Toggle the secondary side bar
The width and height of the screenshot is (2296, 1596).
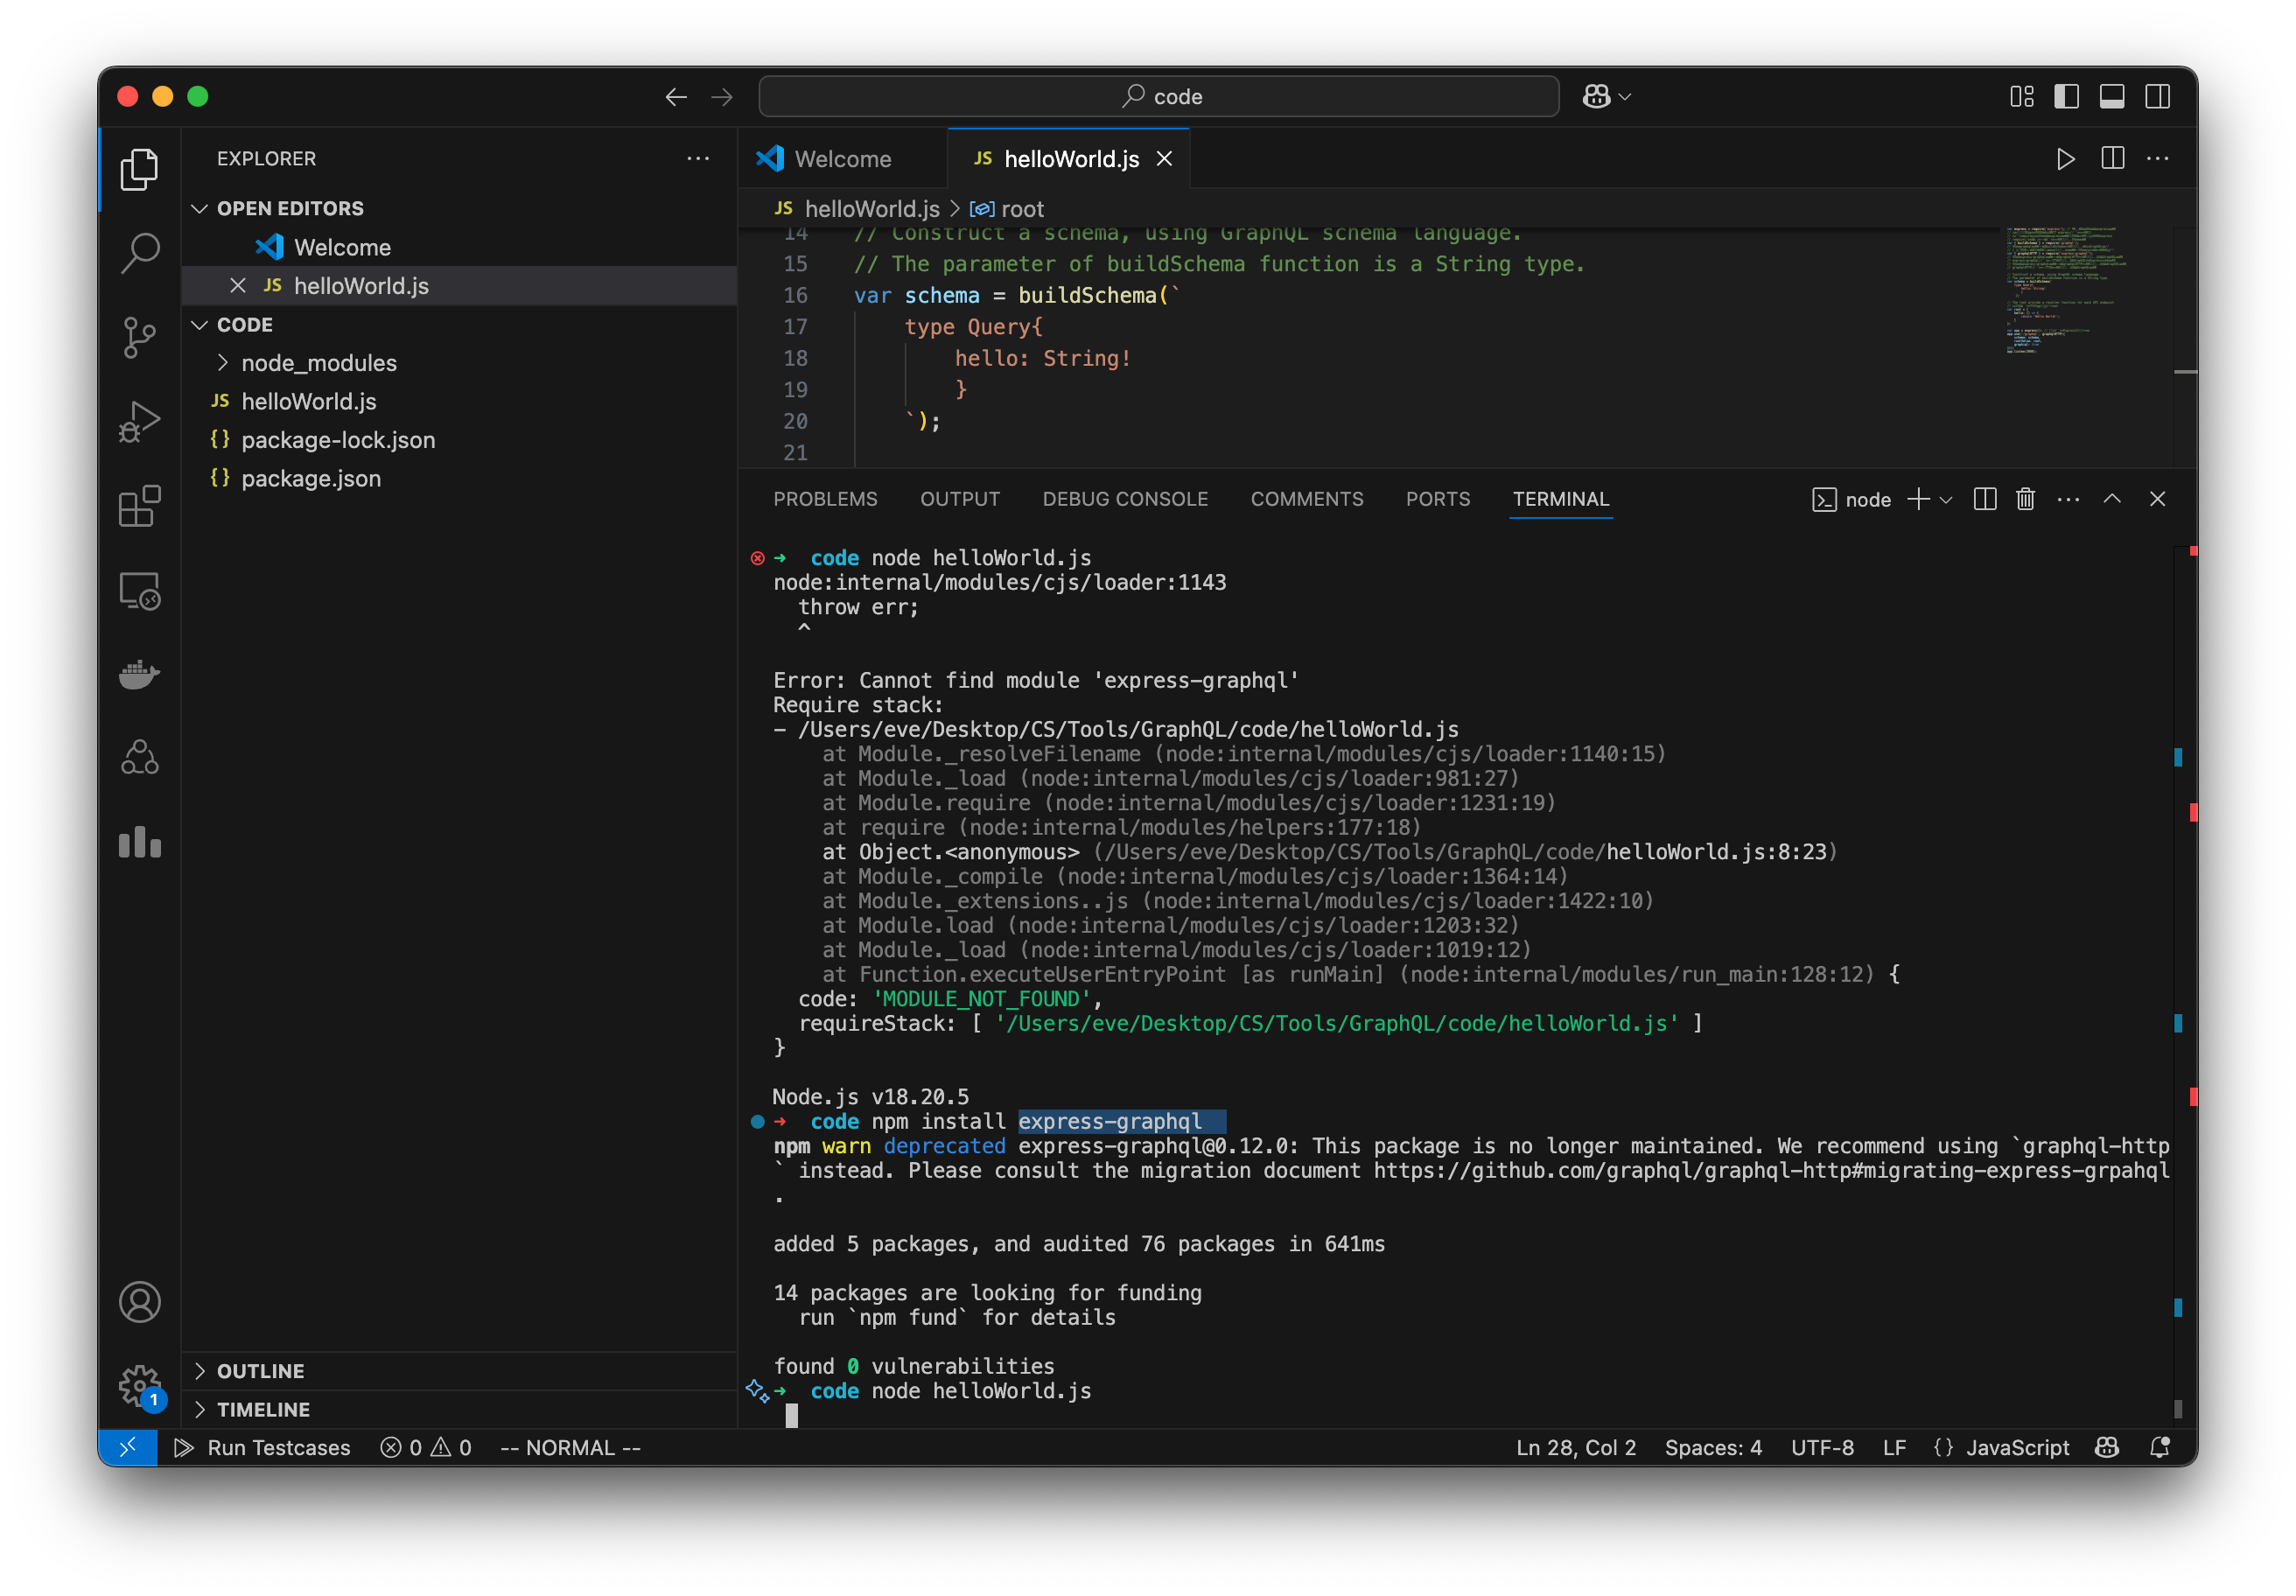[x=2158, y=96]
